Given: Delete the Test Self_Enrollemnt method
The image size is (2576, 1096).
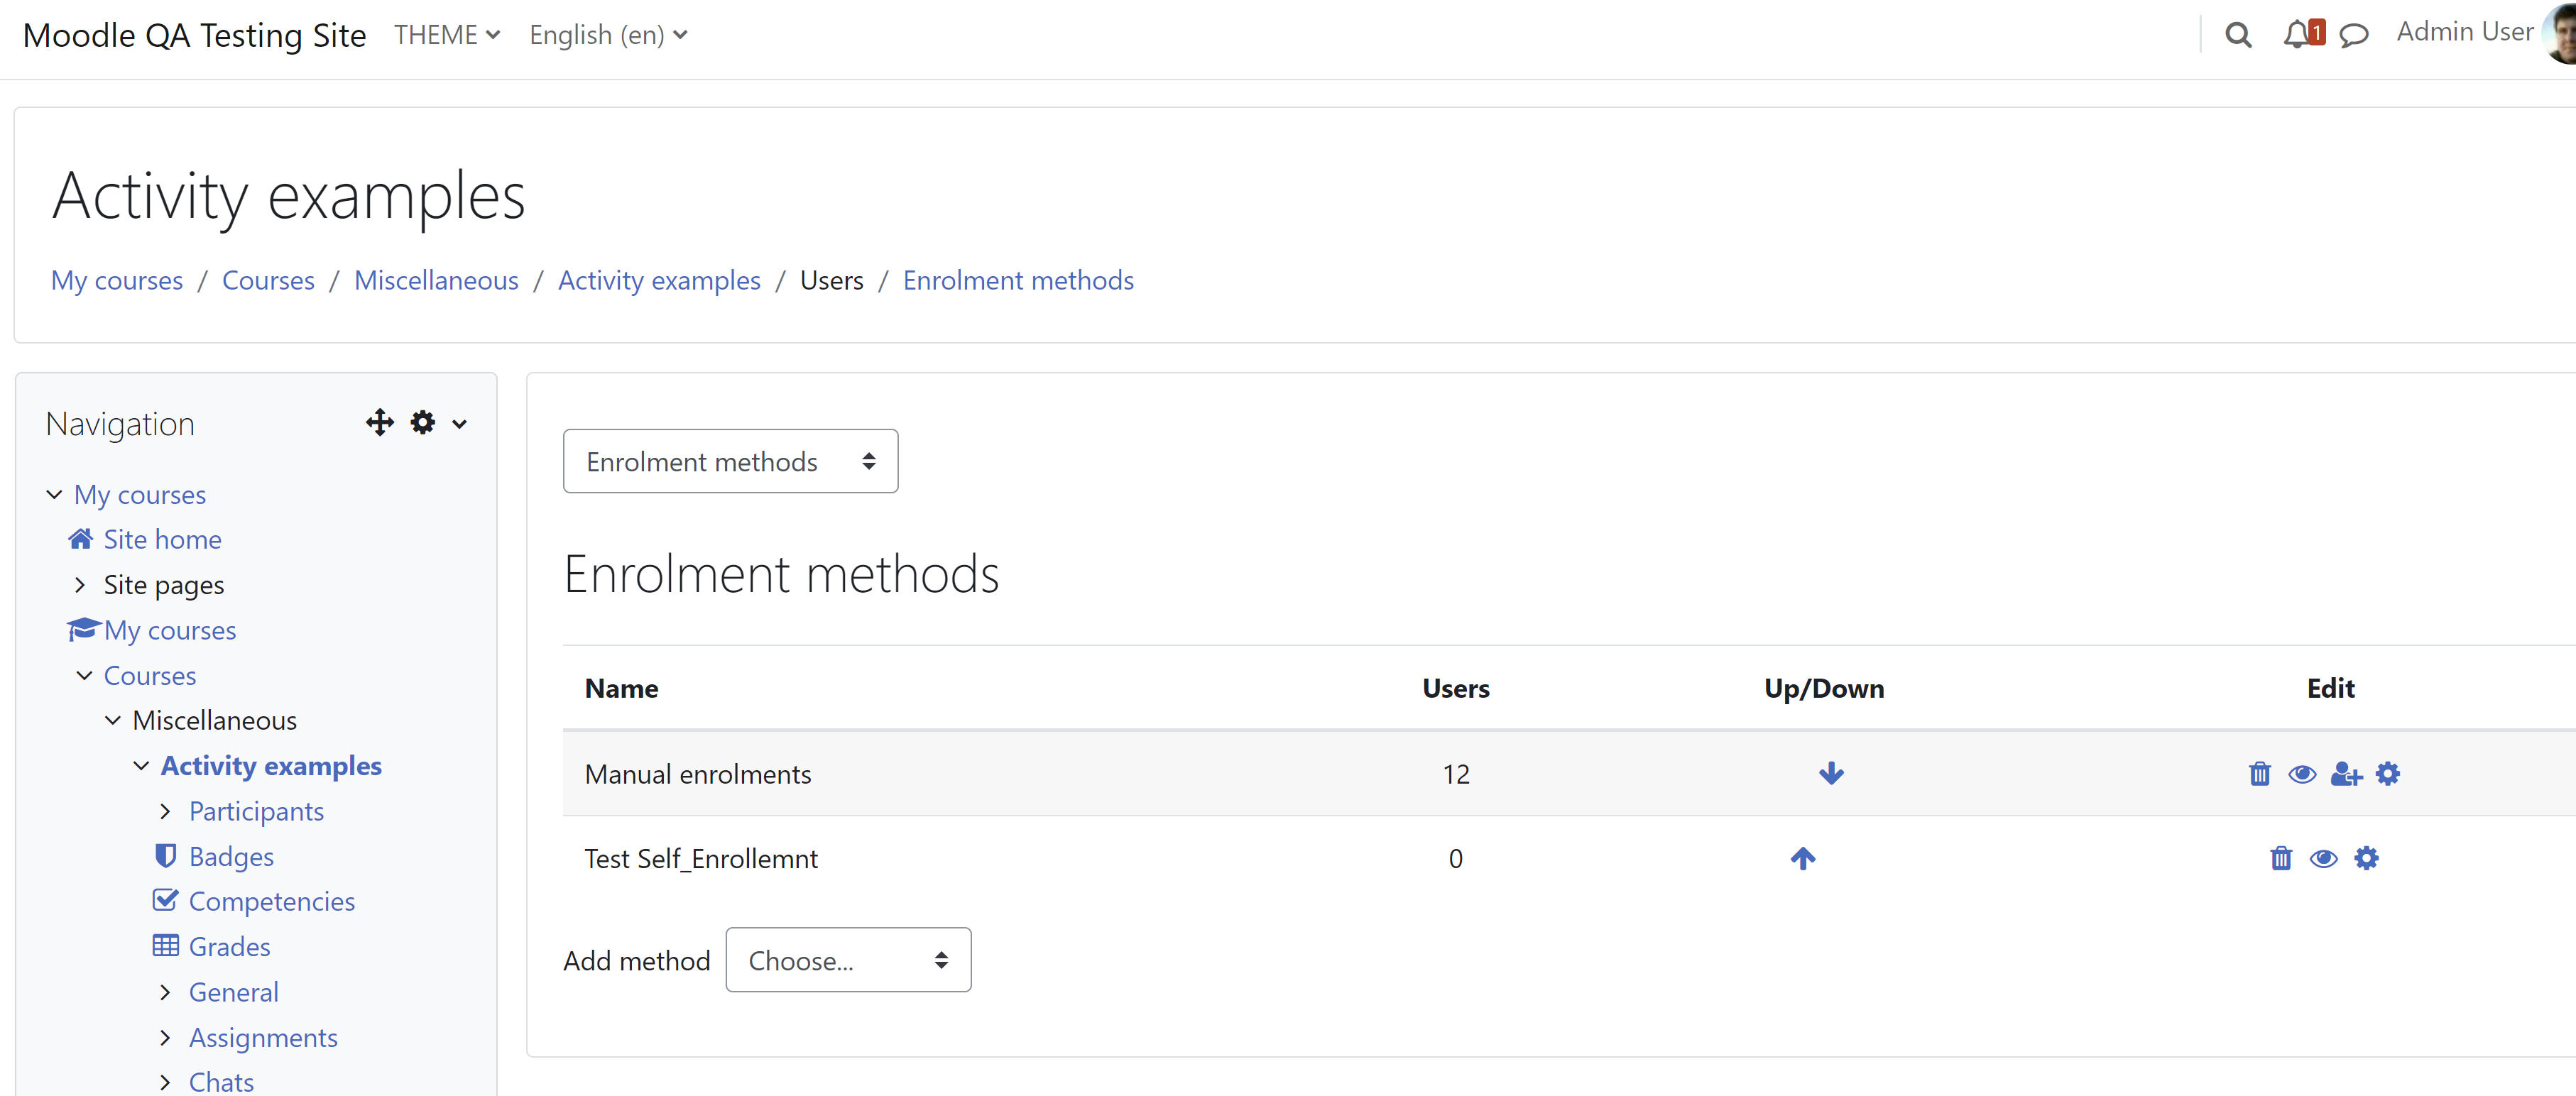Looking at the screenshot, I should coord(2281,858).
